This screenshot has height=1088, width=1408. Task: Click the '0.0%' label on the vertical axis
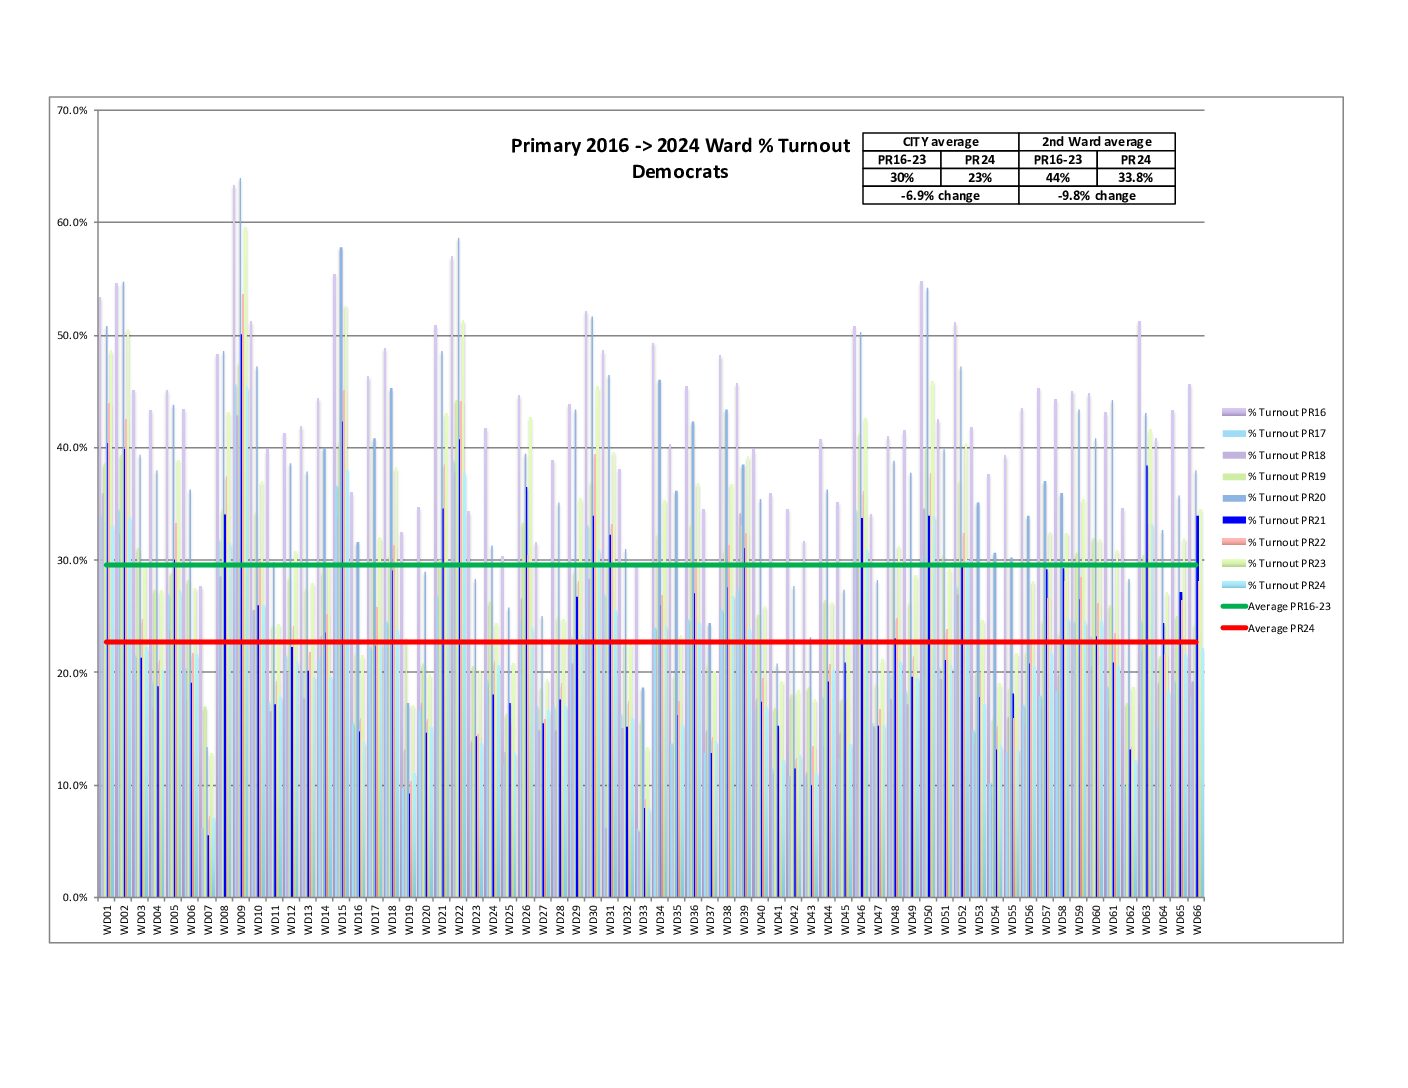tap(75, 897)
